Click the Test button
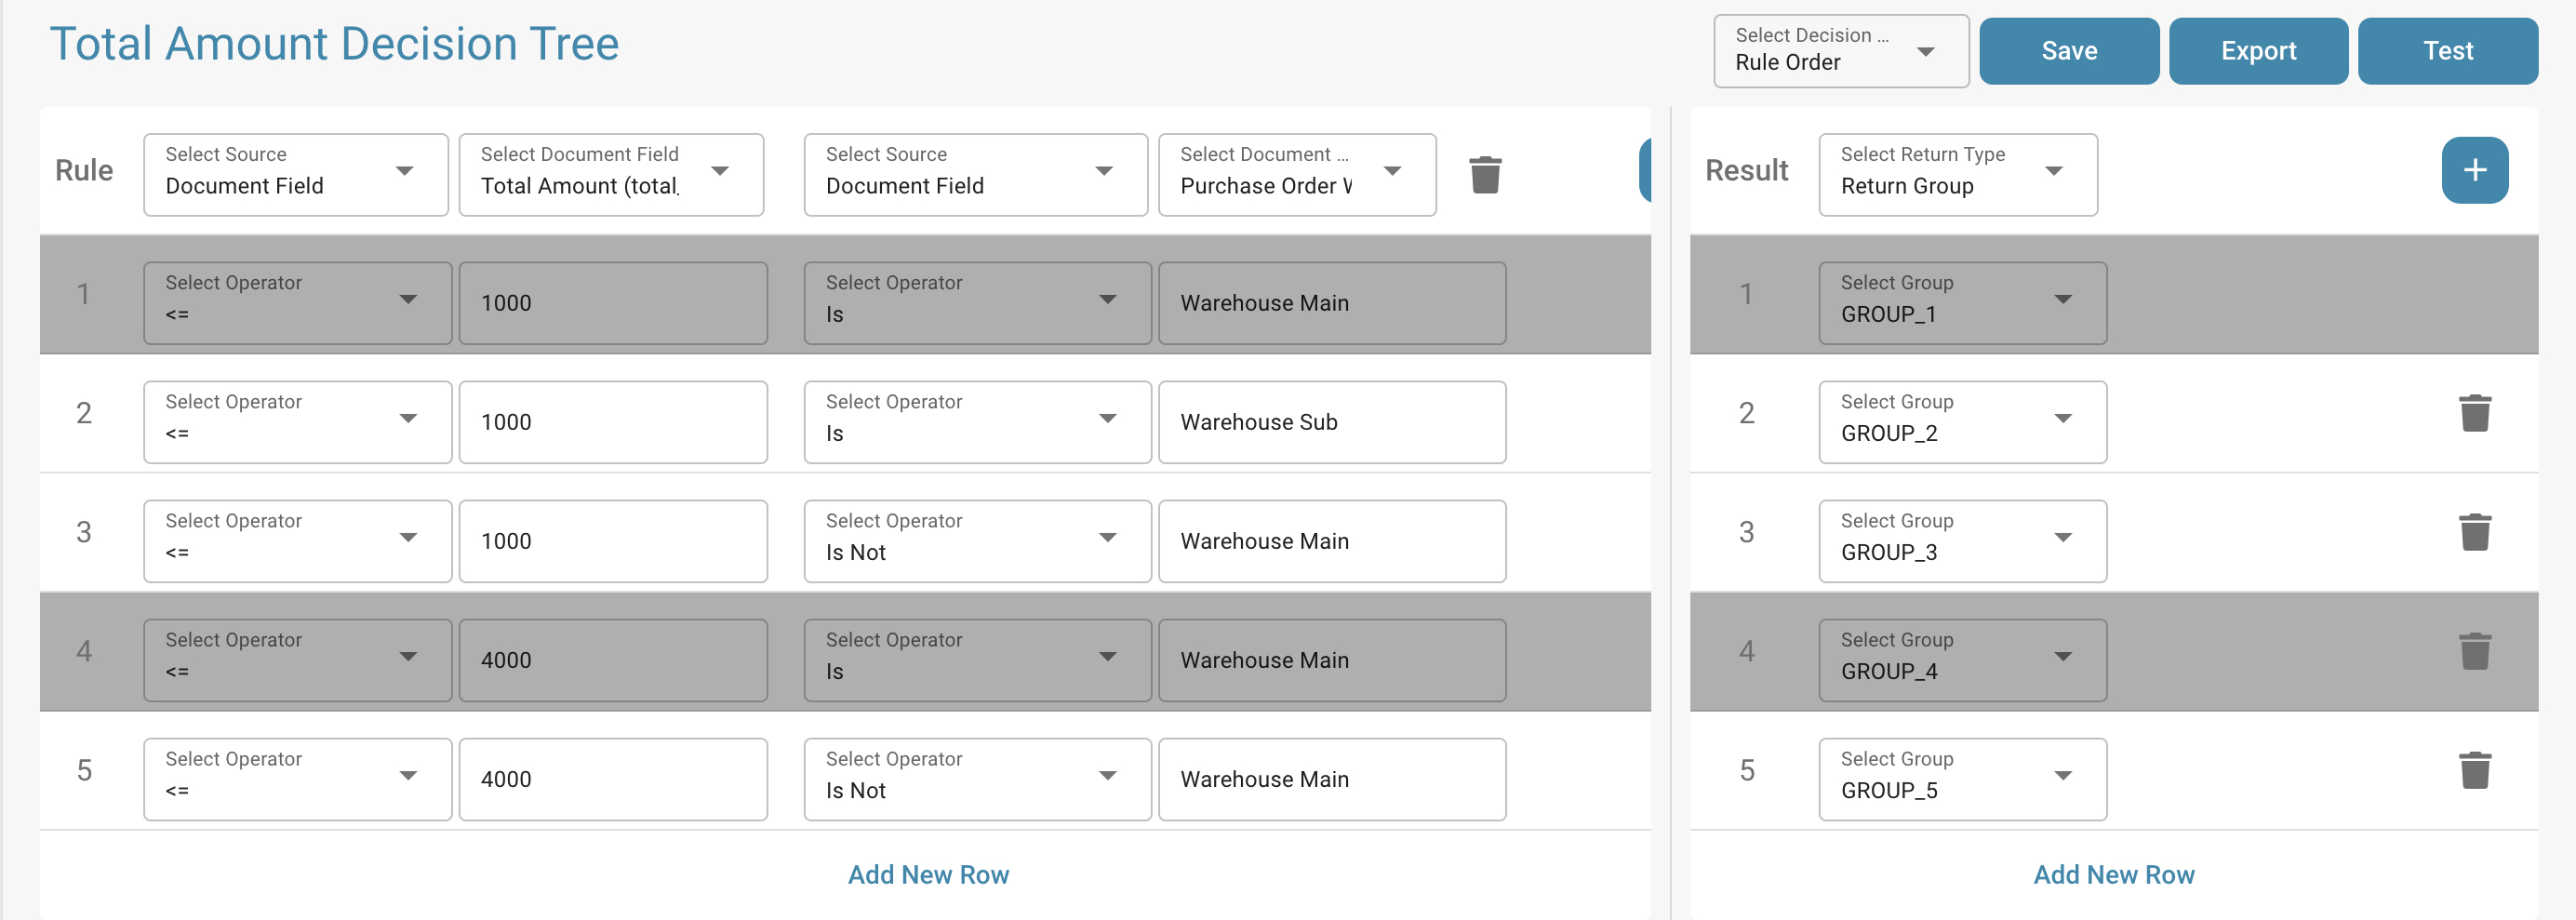The height and width of the screenshot is (920, 2576). tap(2447, 51)
